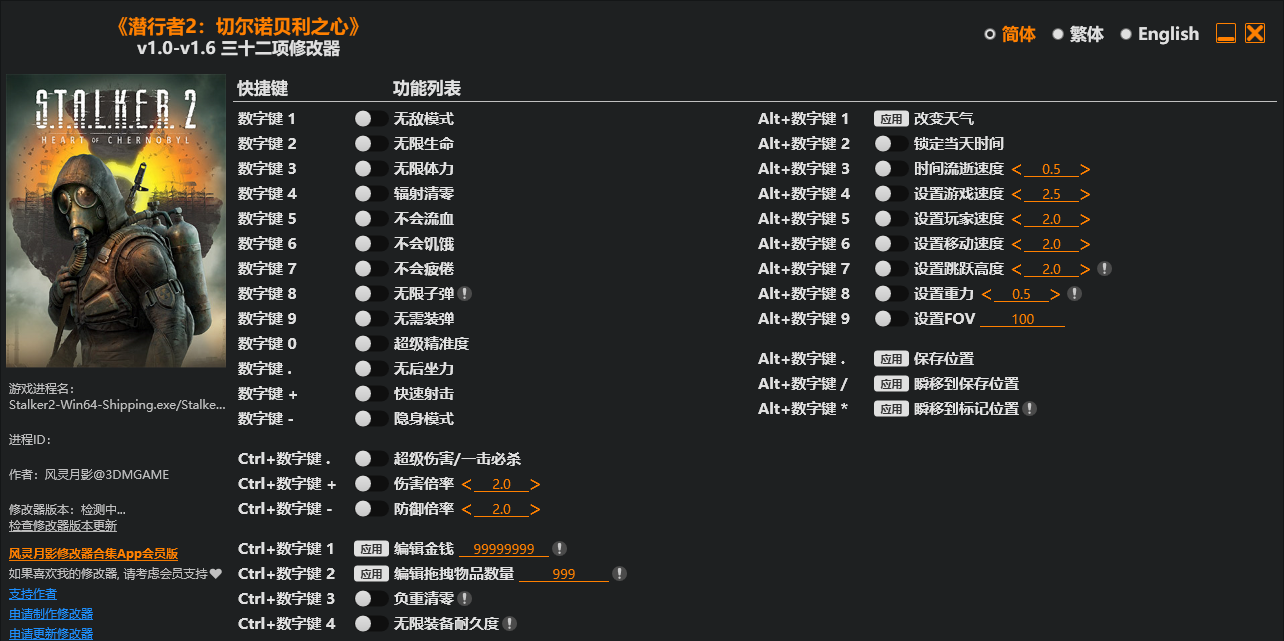This screenshot has height=641, width=1284.
Task: Decrease 设置游戏速度 with the left arrow
Action: click(1017, 194)
